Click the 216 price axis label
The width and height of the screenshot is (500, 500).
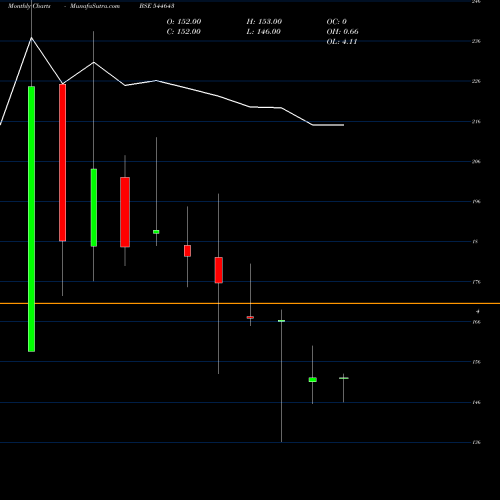click(x=476, y=121)
